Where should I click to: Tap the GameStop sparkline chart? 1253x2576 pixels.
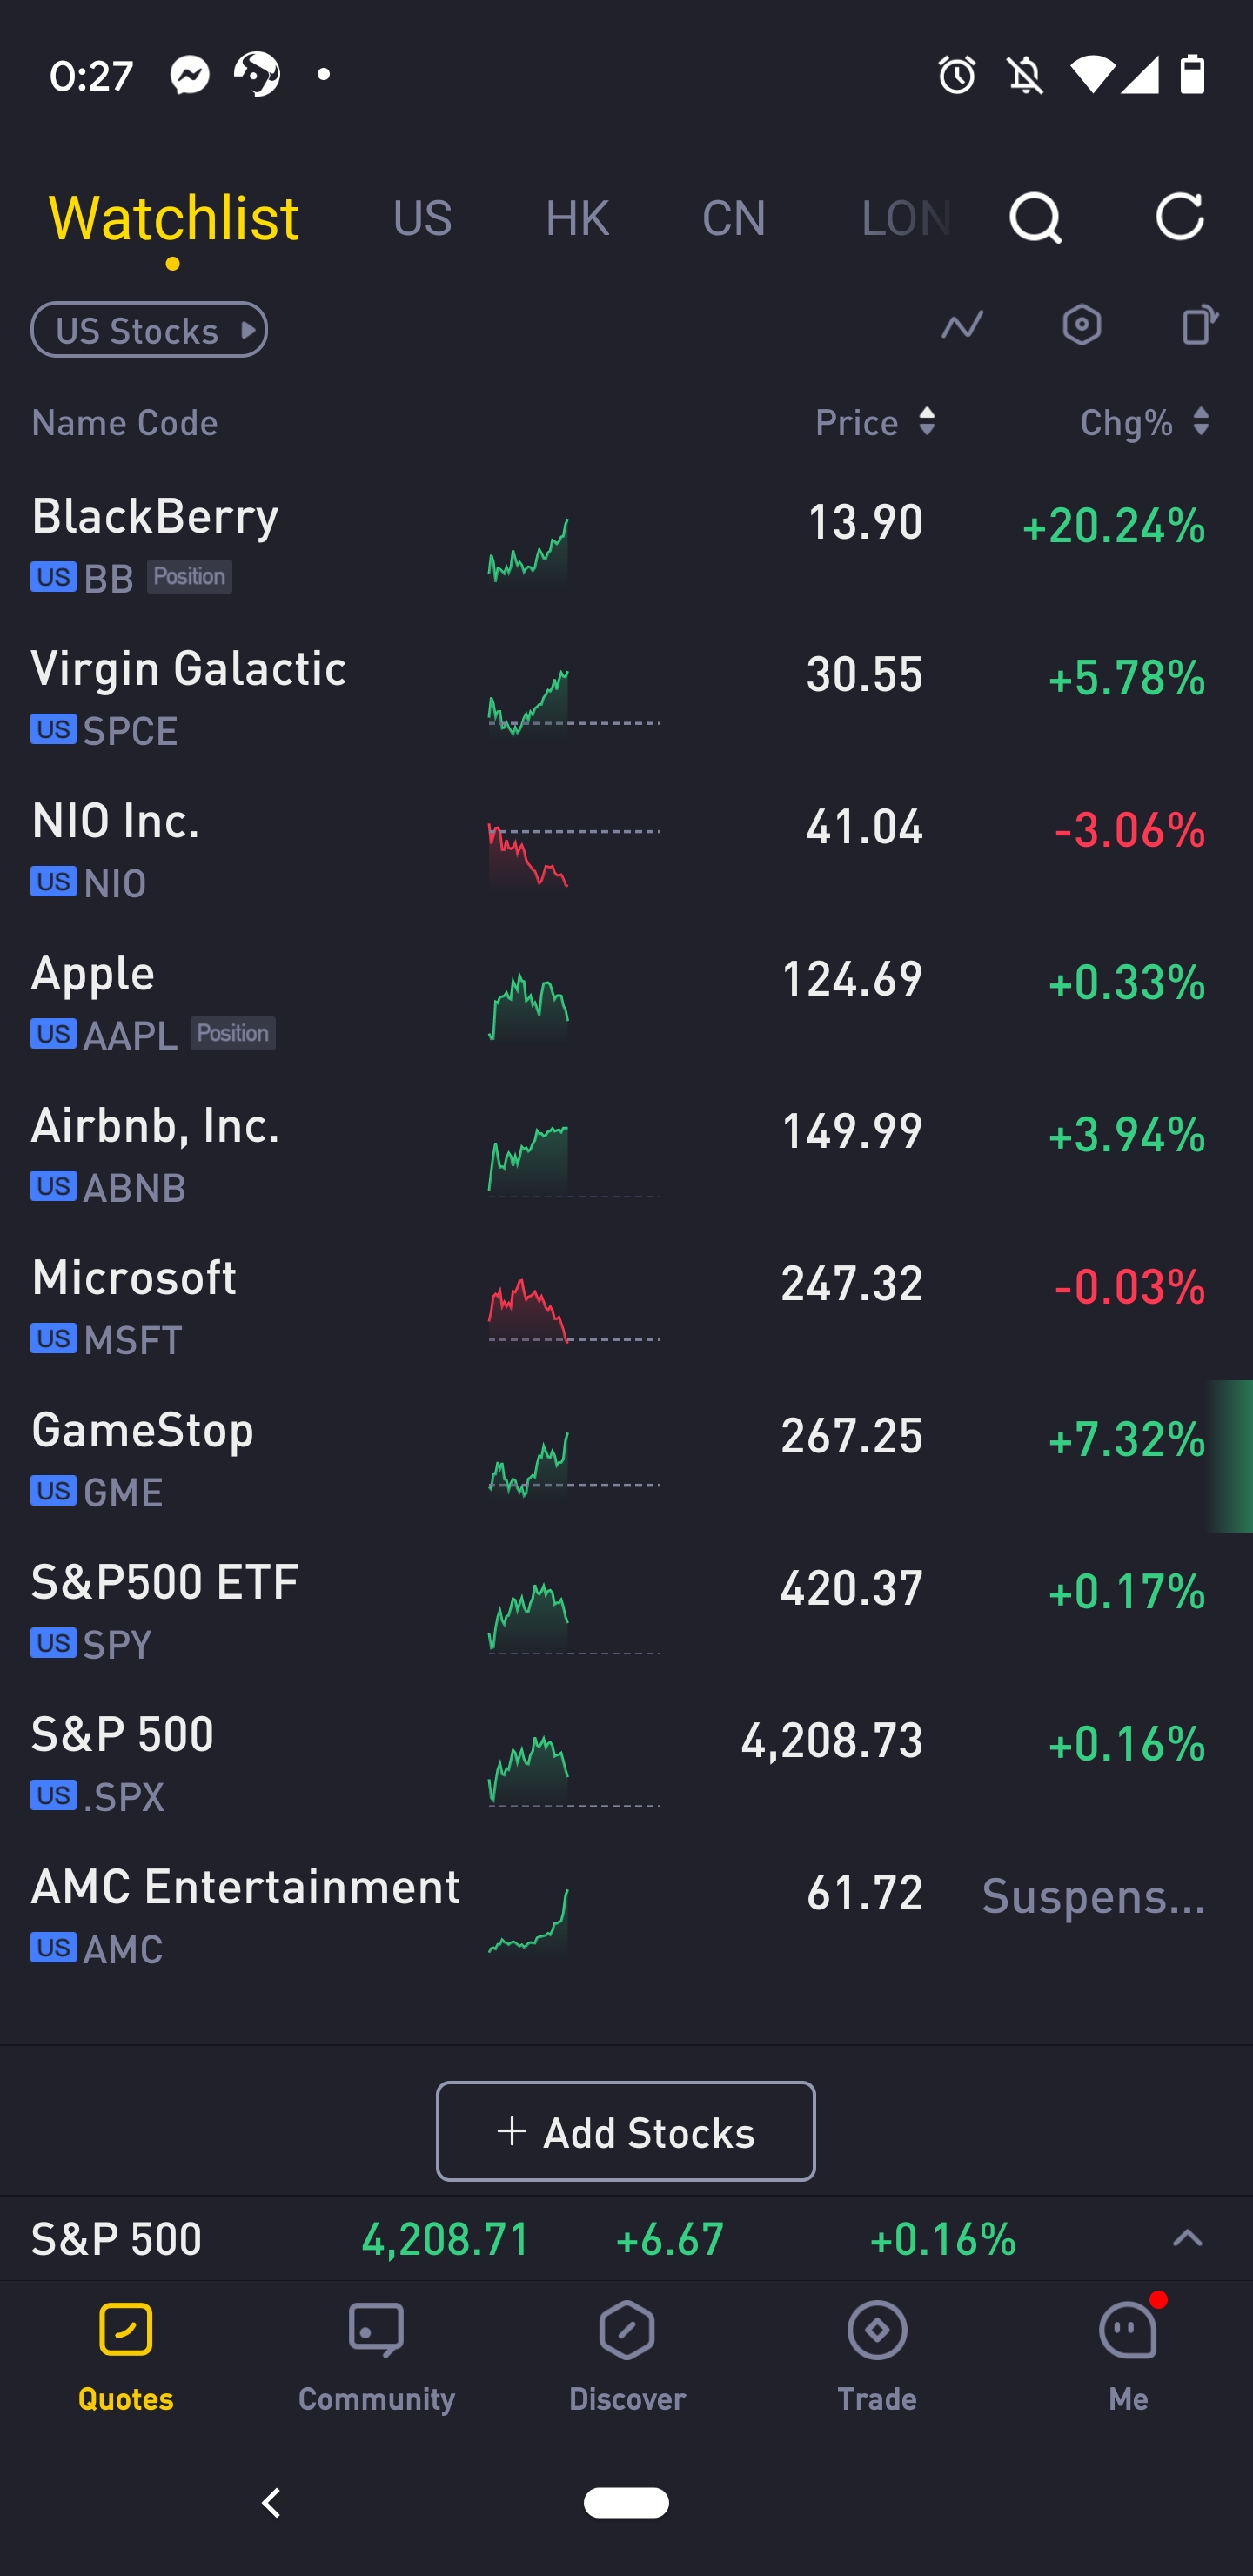[530, 1462]
